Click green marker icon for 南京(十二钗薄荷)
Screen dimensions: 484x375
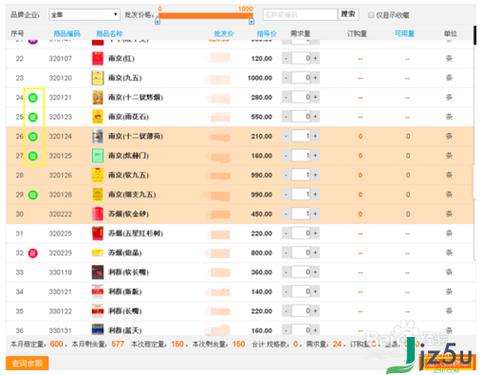tap(33, 136)
